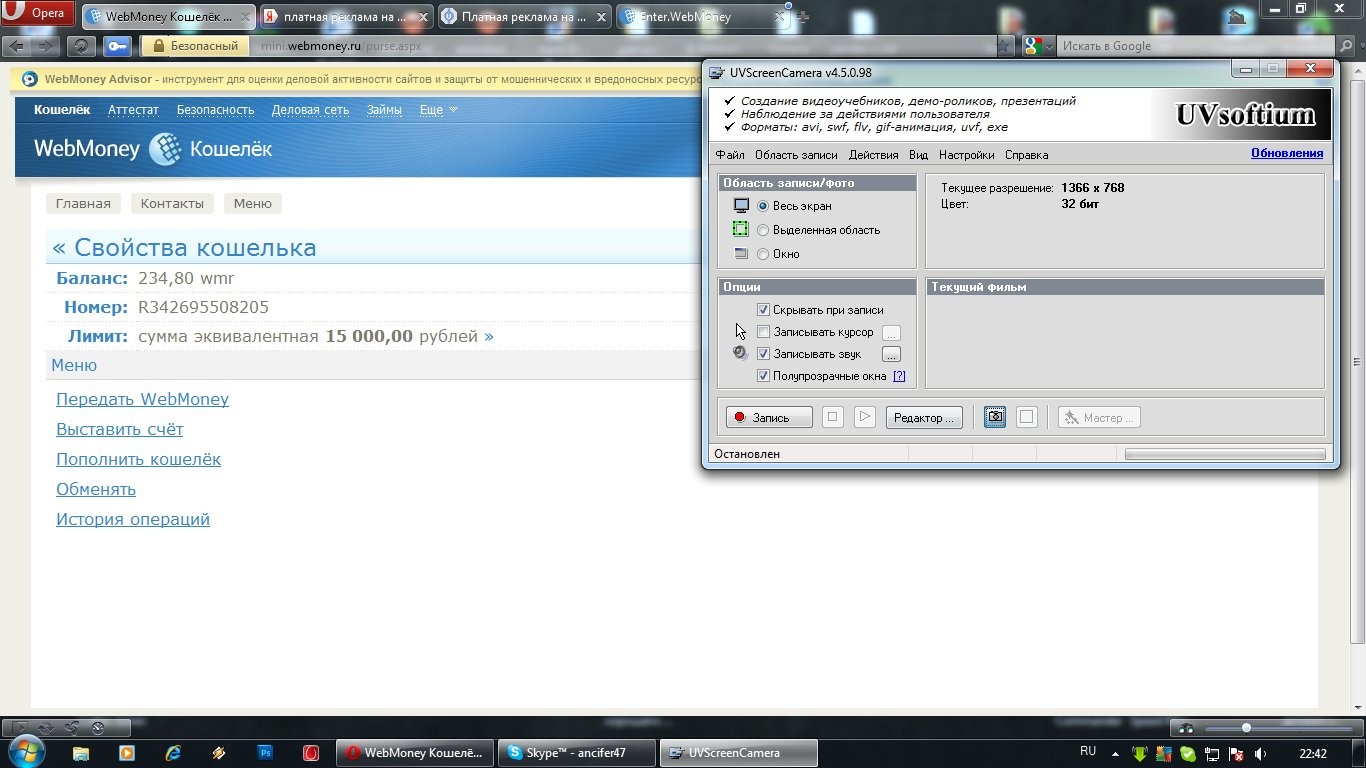The height and width of the screenshot is (768, 1366).
Task: Open the Вид menu
Action: [x=919, y=155]
